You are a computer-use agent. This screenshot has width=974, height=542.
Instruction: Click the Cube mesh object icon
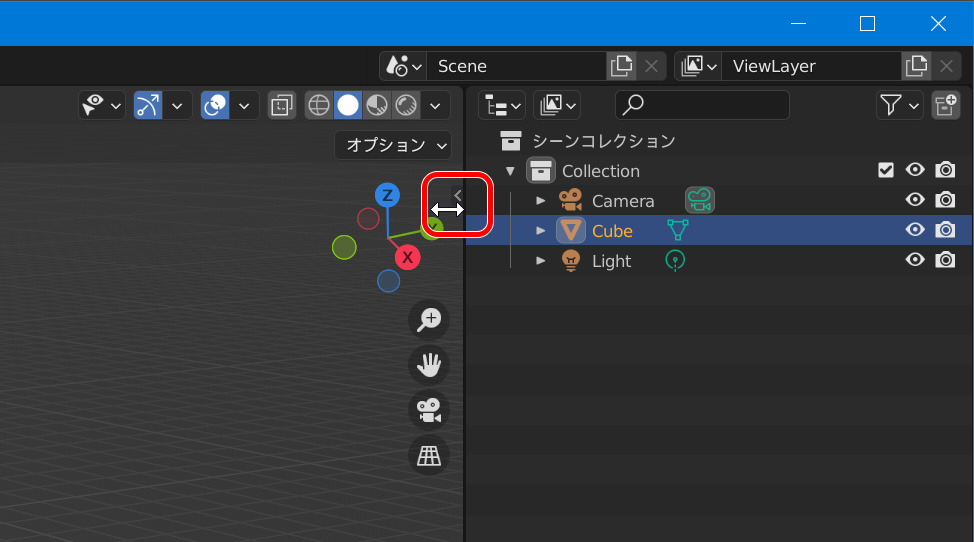[x=570, y=230]
